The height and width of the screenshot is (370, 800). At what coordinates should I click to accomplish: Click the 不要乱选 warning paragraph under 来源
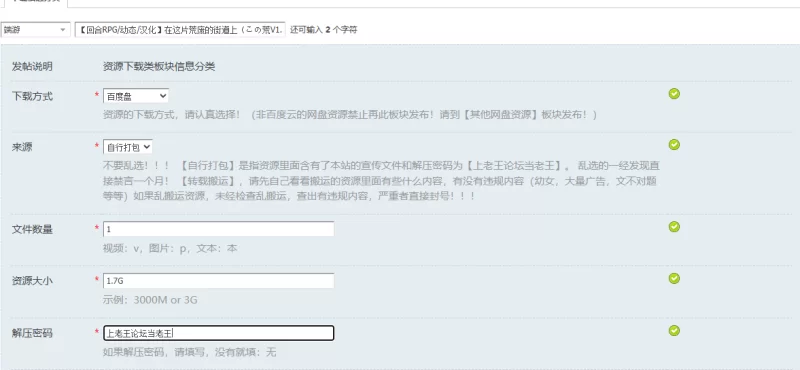pos(382,181)
